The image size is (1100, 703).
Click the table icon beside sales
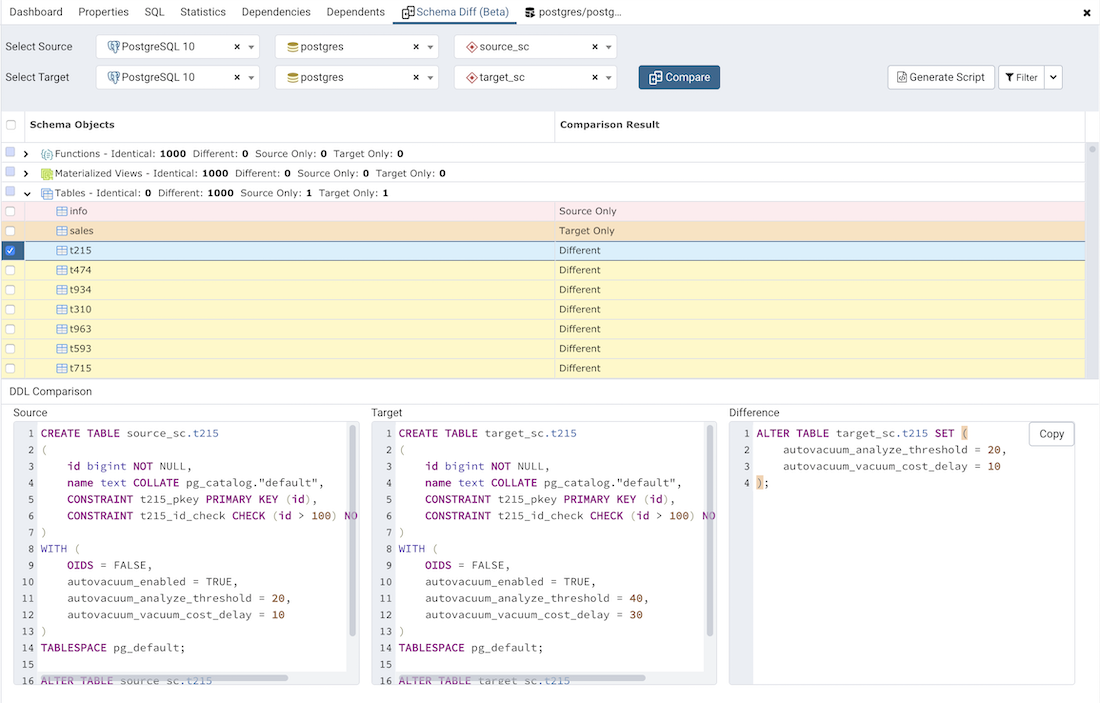[x=62, y=231]
